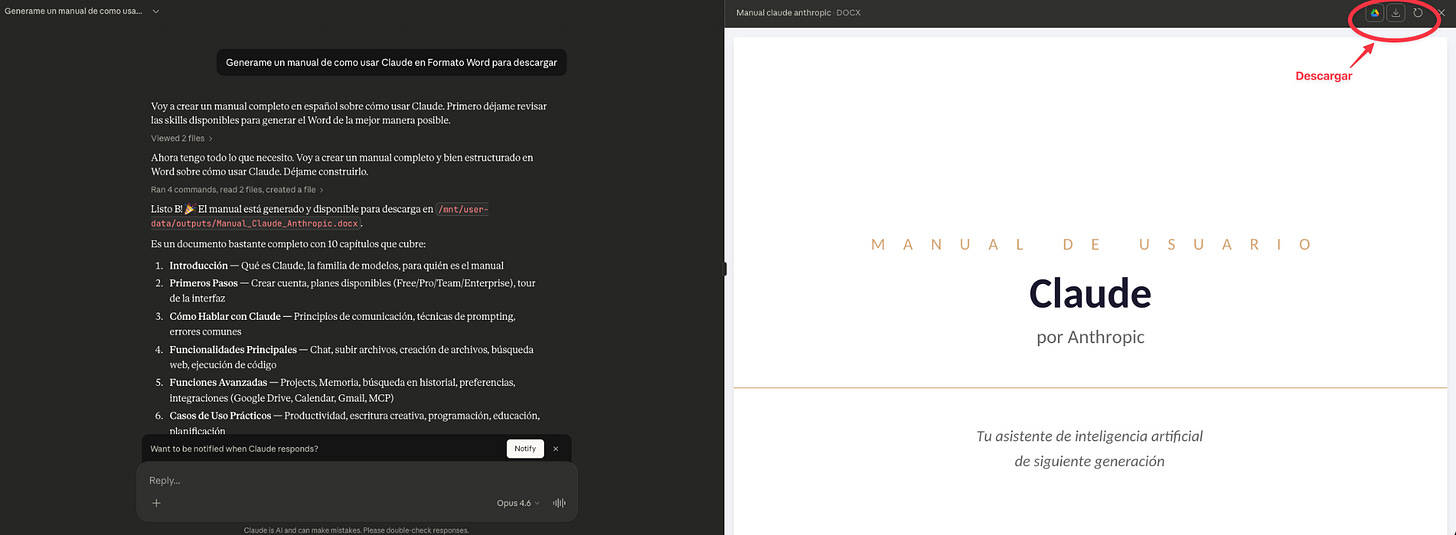Click the 'Generame un manual de como usa...' chat title
The height and width of the screenshot is (535, 1456).
(x=73, y=11)
